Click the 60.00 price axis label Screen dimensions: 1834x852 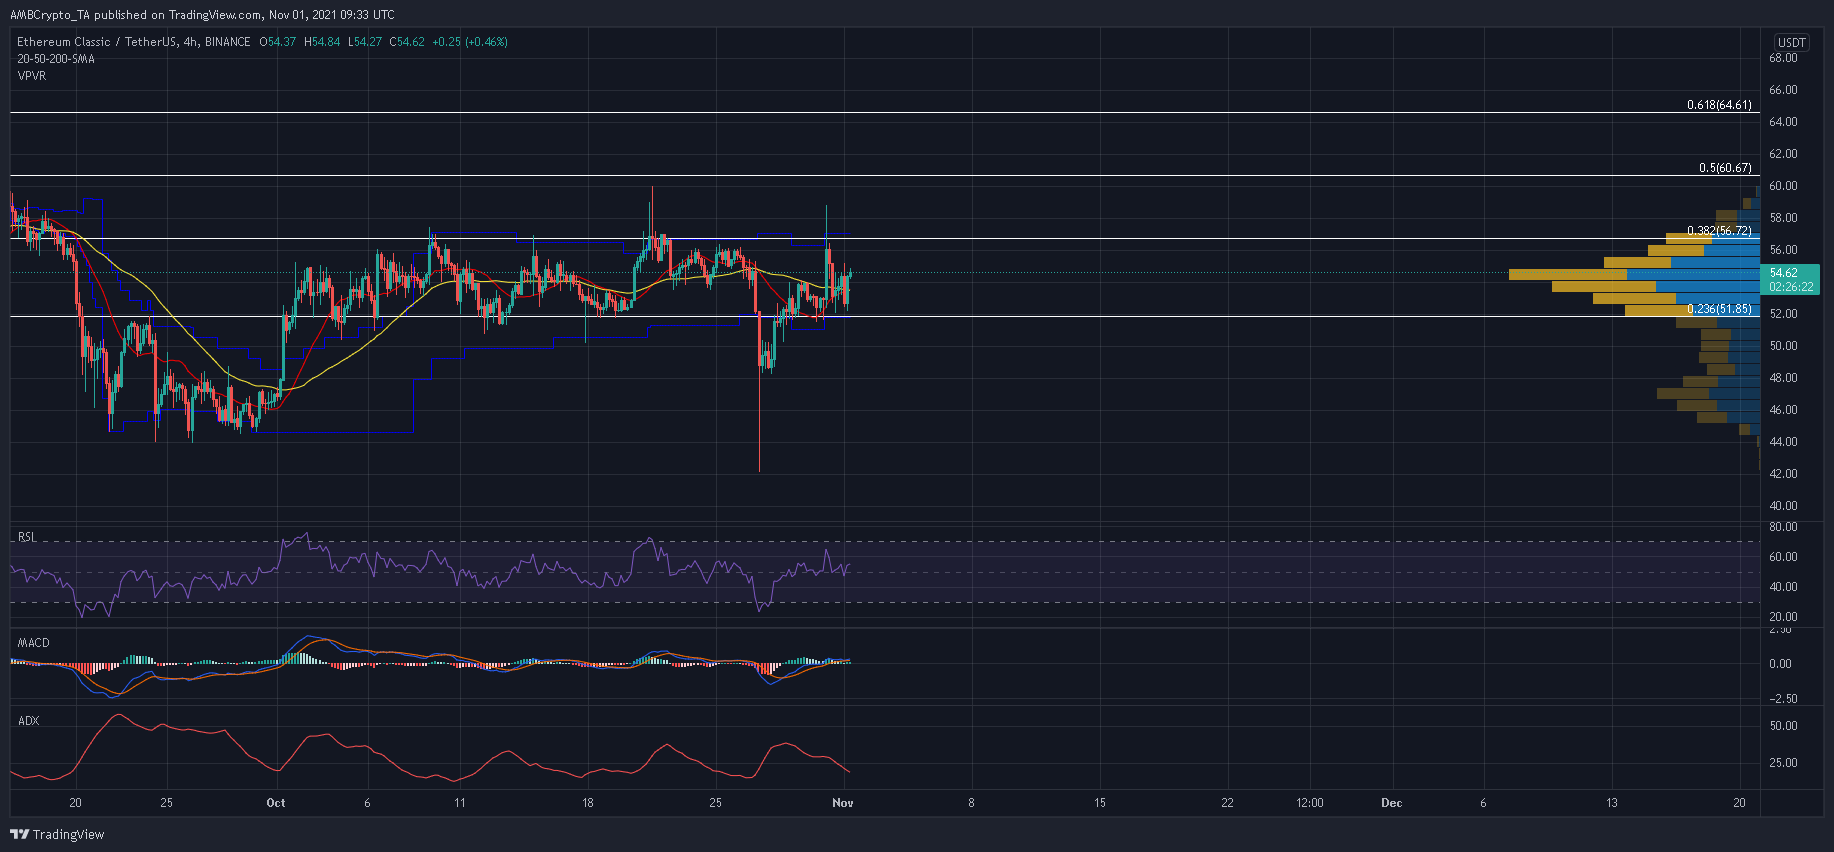1783,186
